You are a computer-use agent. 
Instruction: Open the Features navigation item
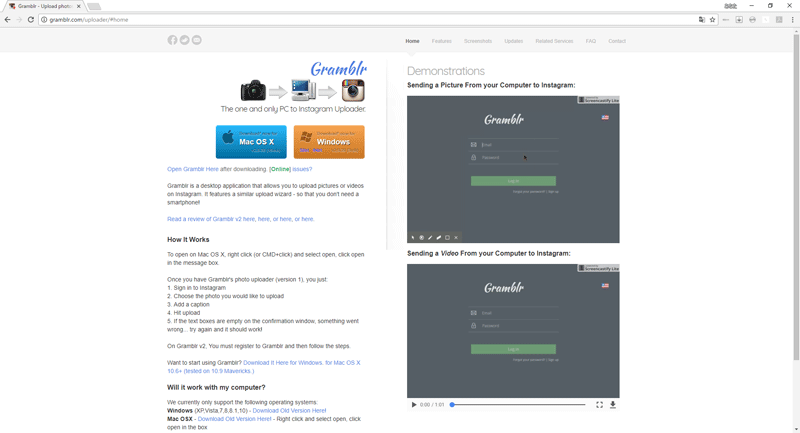coord(441,41)
